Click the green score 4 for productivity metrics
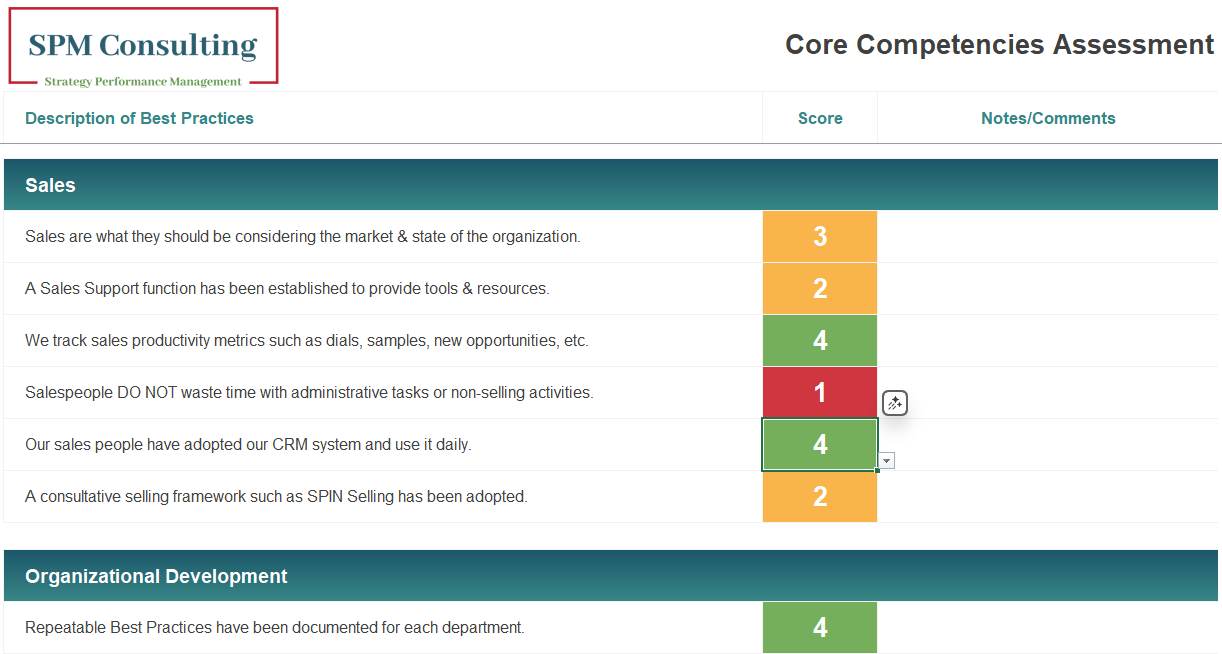 pyautogui.click(x=820, y=340)
